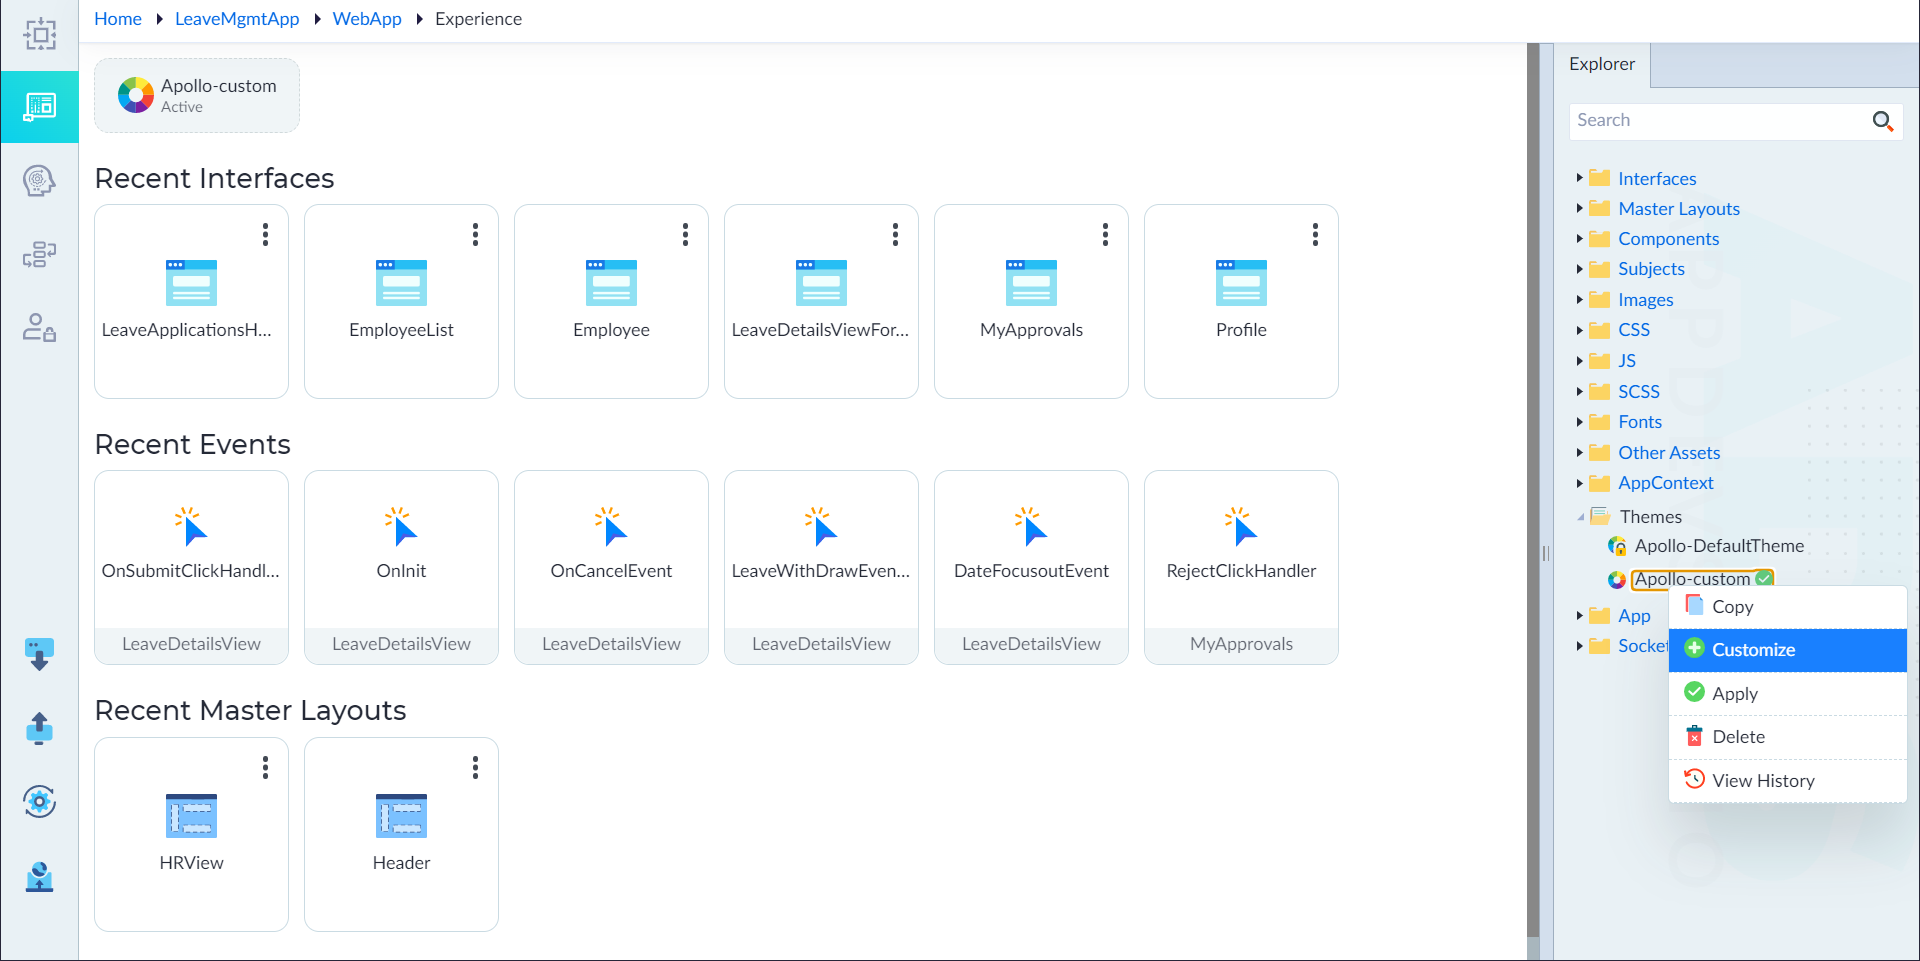Expand the CSS folder
Viewport: 1920px width, 961px height.
point(1579,330)
